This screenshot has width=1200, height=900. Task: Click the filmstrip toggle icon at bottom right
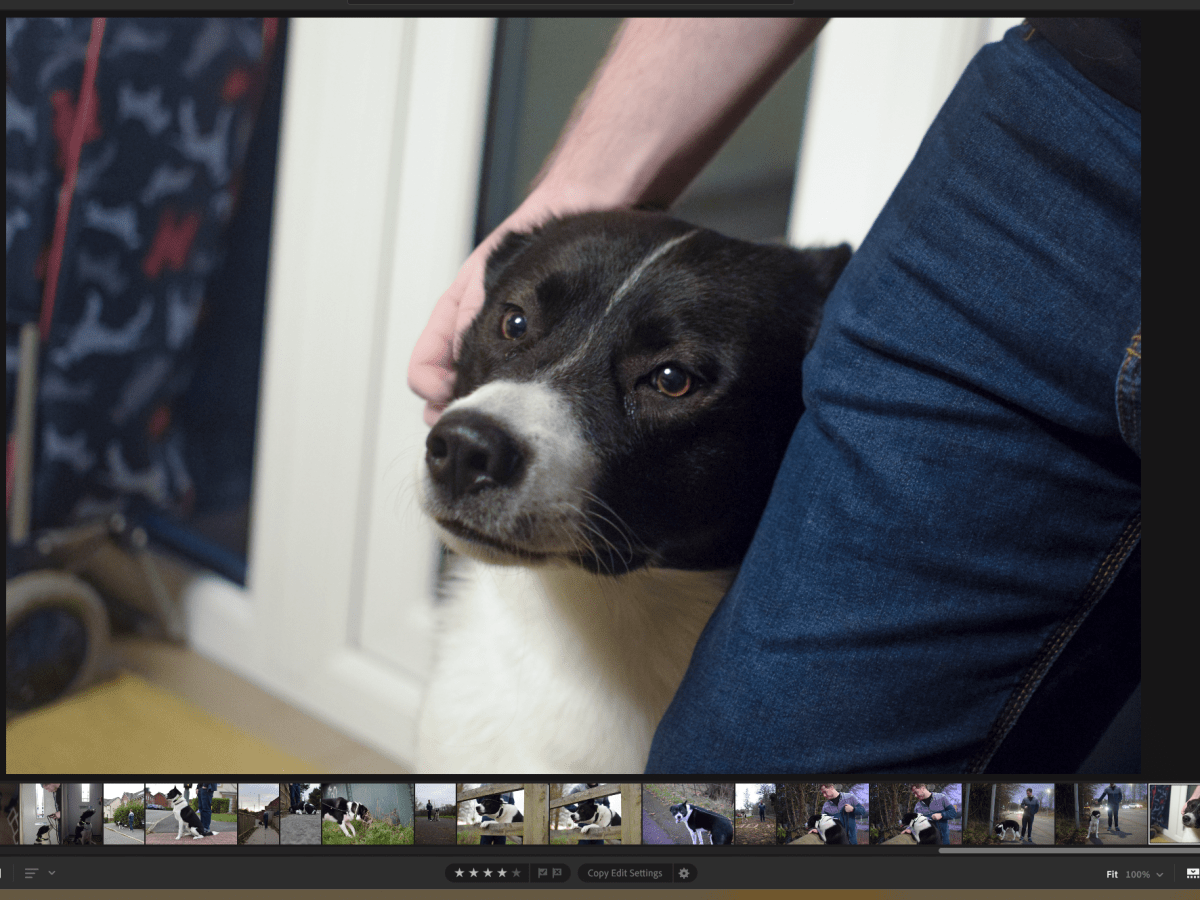(1190, 872)
